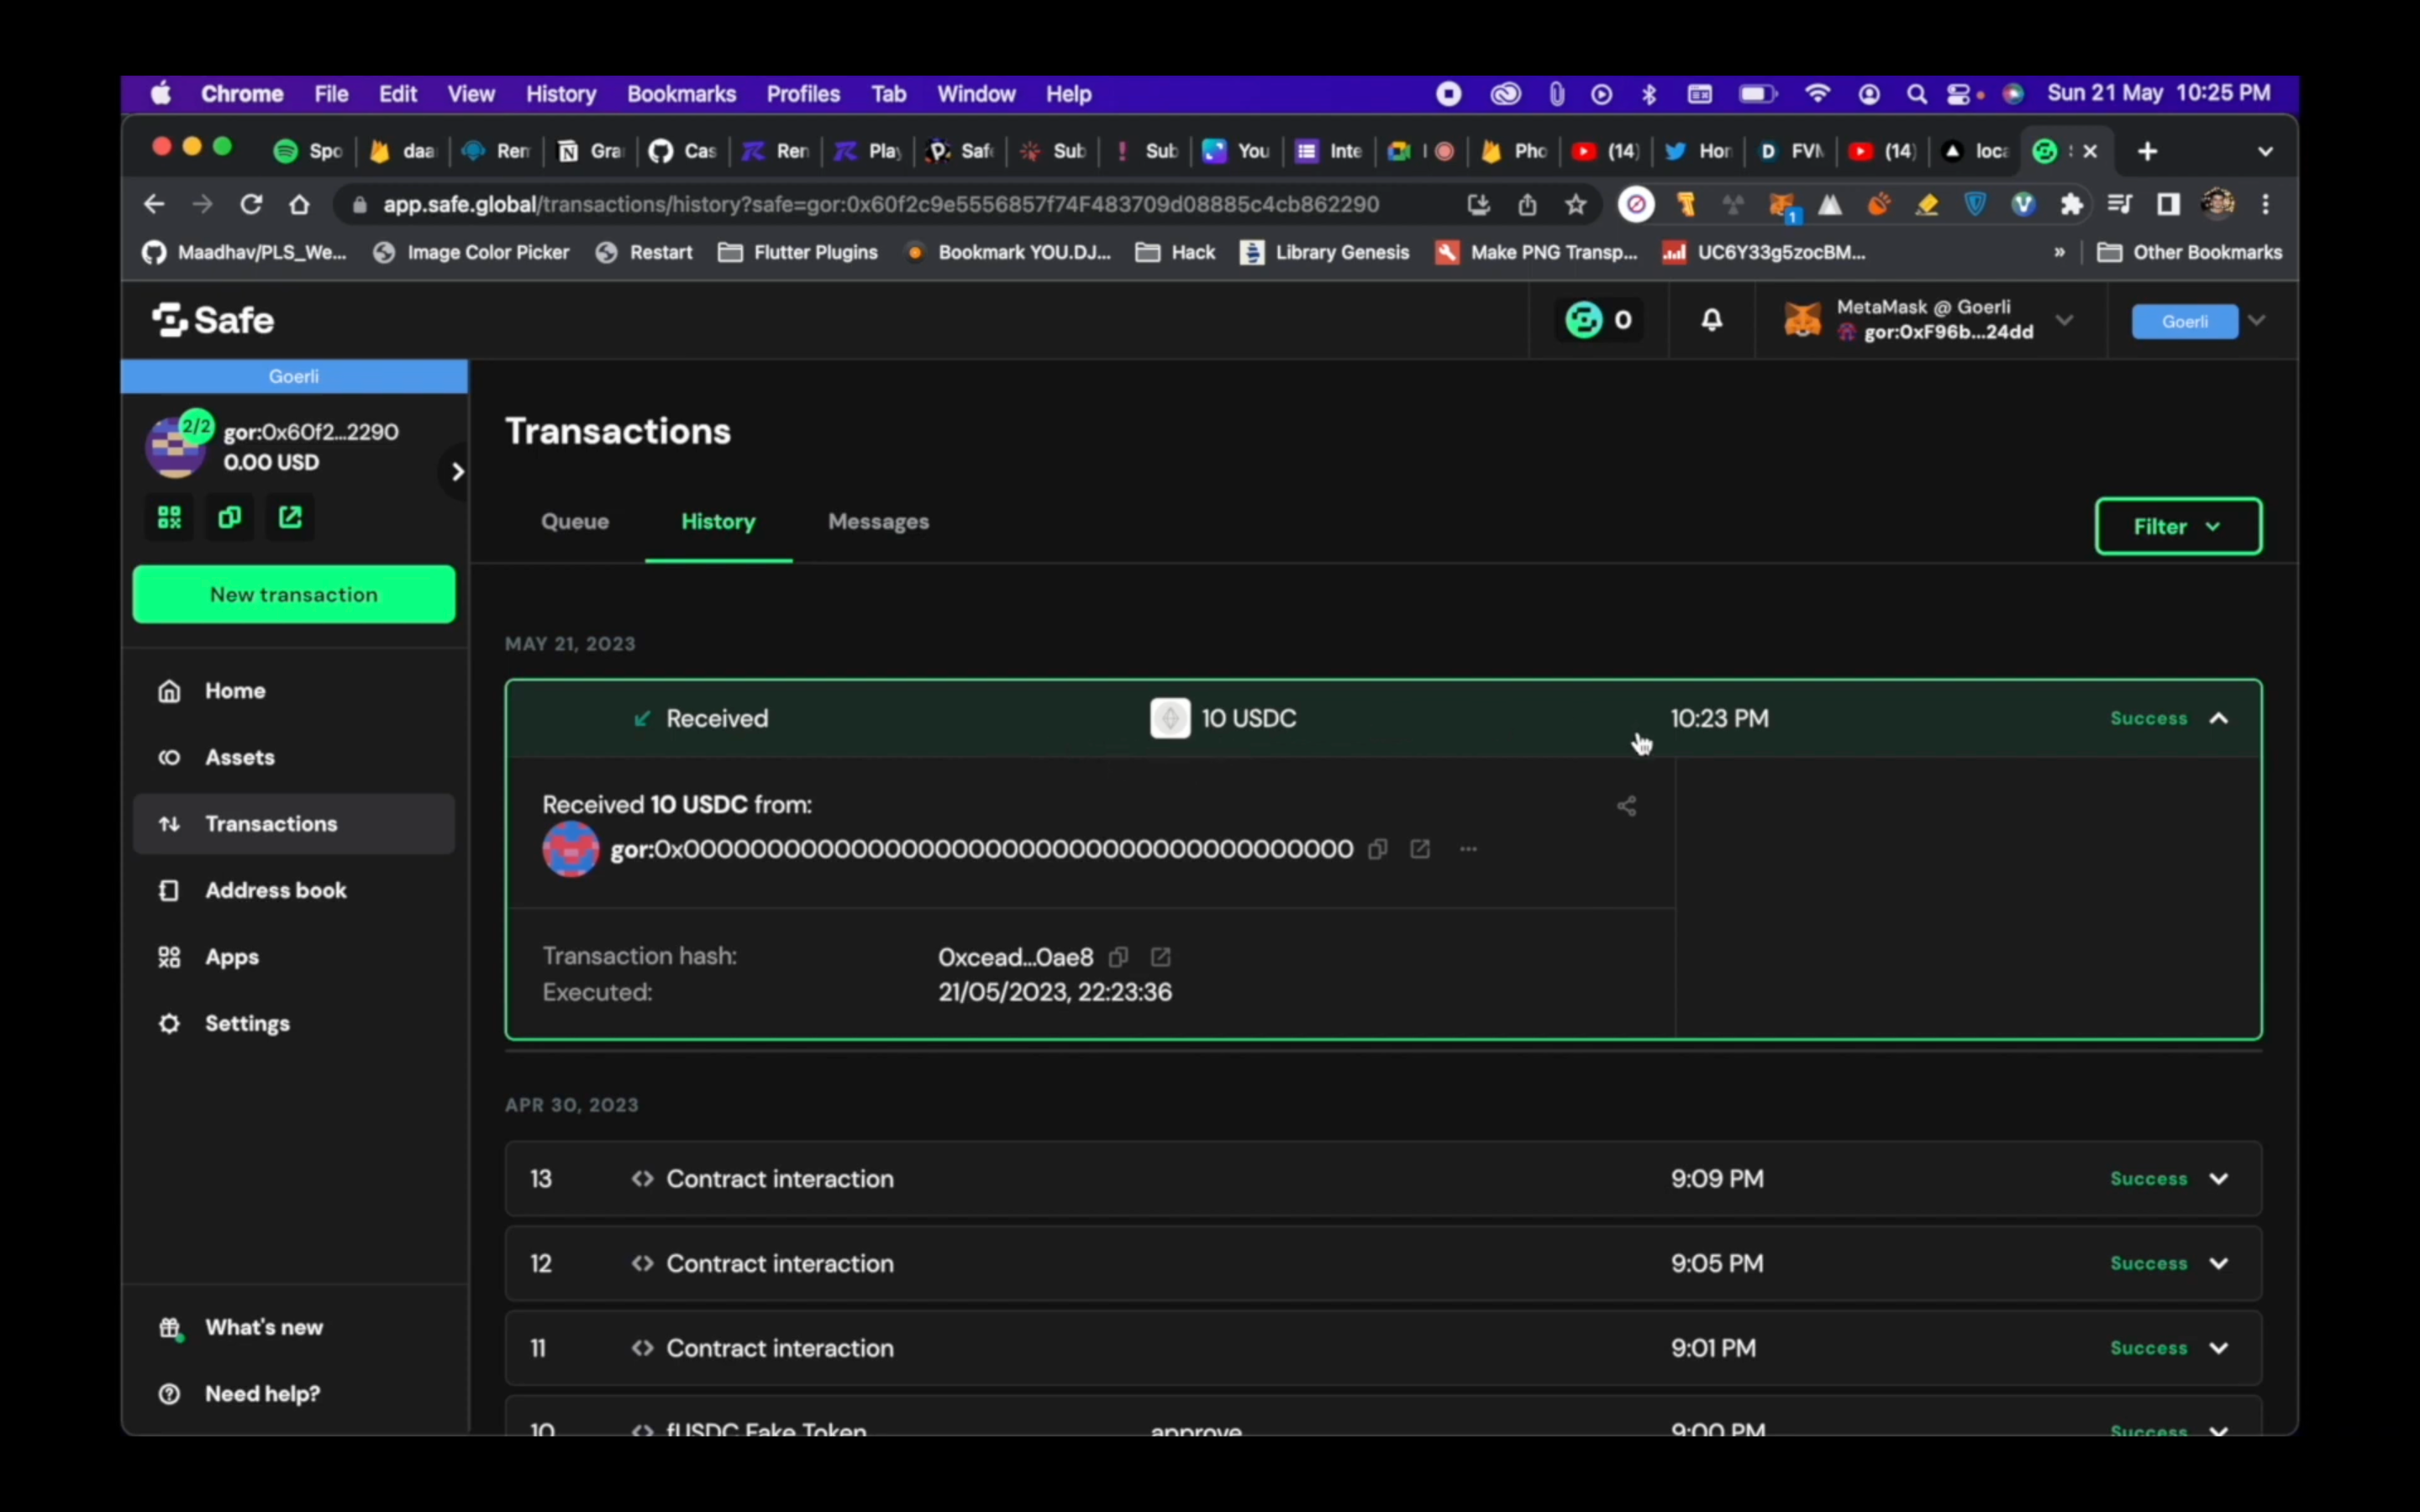Open the Chrome History menu
Viewport: 2420px width, 1512px height.
[x=561, y=94]
